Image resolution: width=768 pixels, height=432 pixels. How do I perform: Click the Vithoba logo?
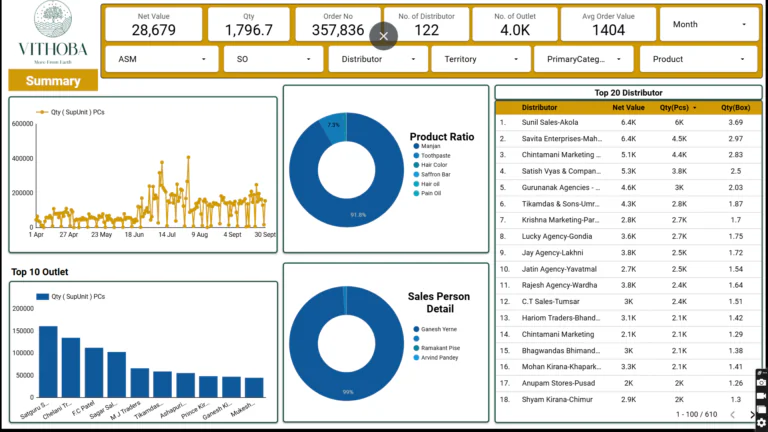[x=53, y=33]
